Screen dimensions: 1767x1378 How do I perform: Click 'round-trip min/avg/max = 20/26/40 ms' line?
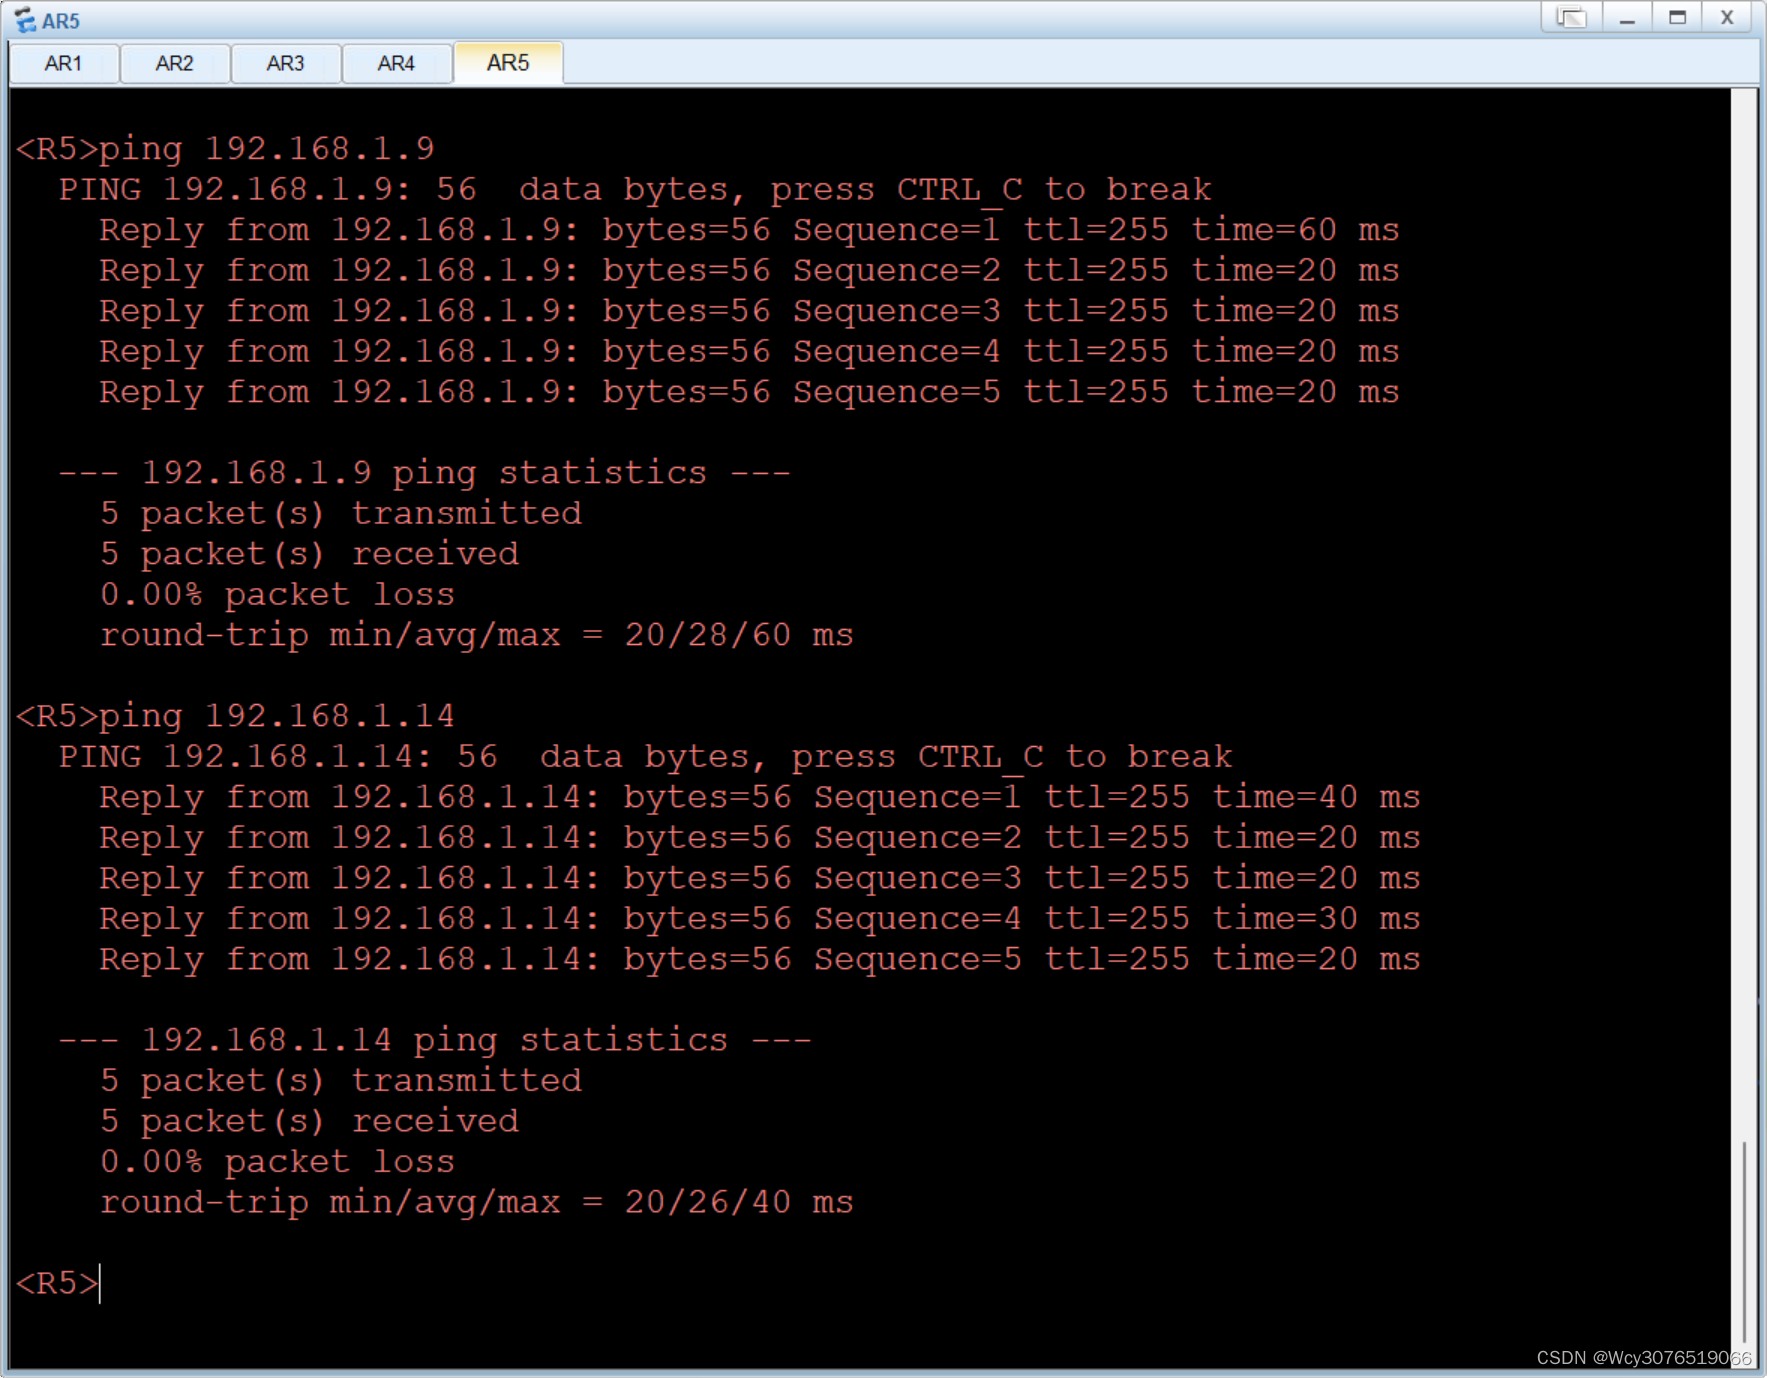[x=477, y=1202]
